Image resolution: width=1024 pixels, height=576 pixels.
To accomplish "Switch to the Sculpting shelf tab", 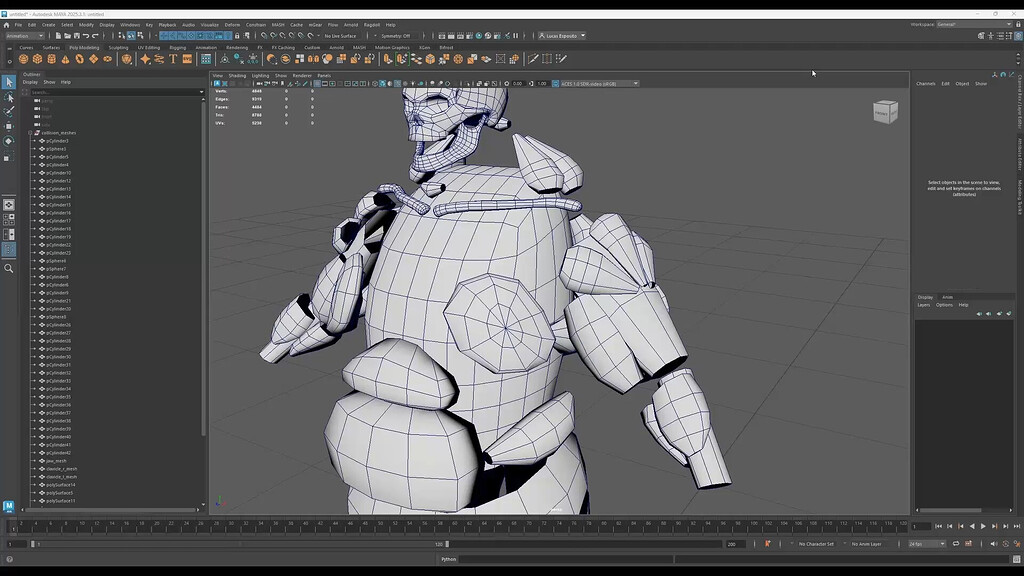I will click(118, 48).
